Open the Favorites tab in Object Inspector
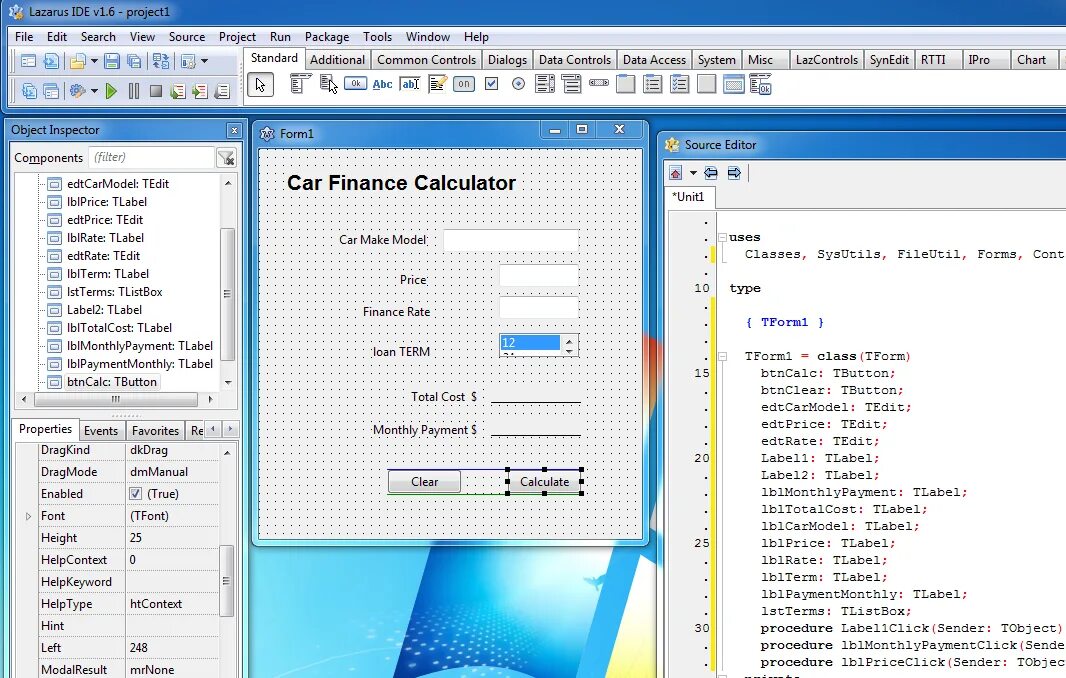This screenshot has height=678, width=1066. pos(155,430)
